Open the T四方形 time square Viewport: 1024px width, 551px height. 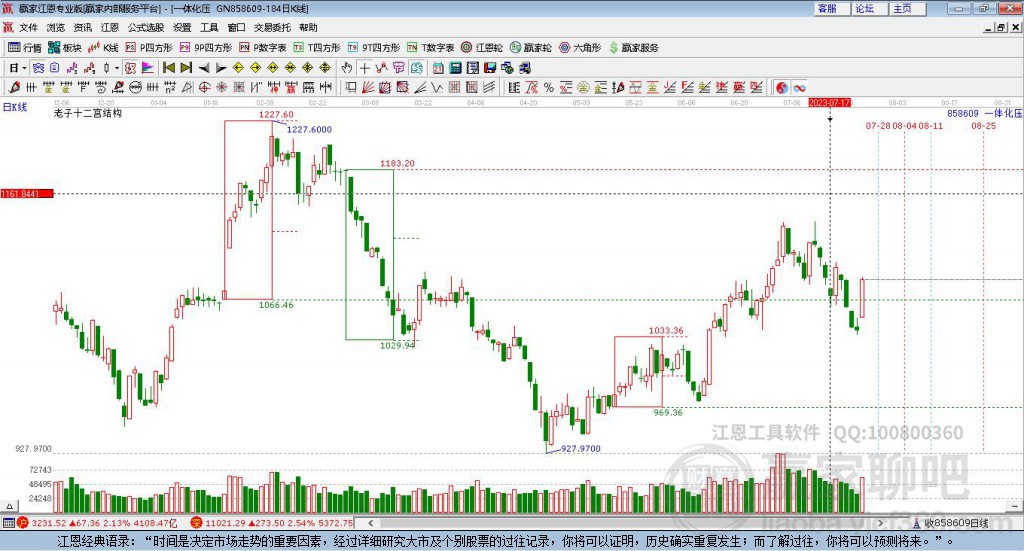tap(317, 48)
